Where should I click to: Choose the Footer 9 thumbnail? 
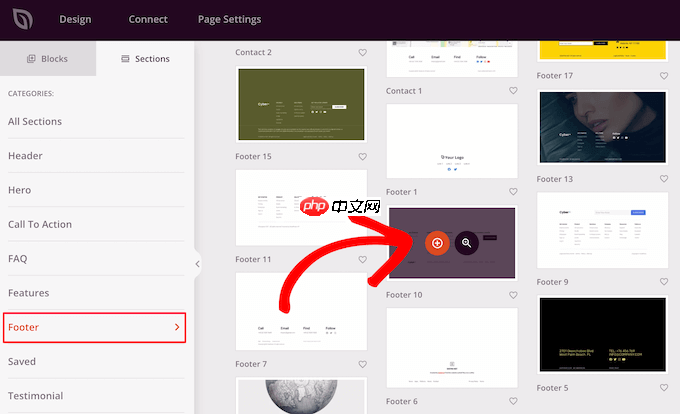click(602, 230)
